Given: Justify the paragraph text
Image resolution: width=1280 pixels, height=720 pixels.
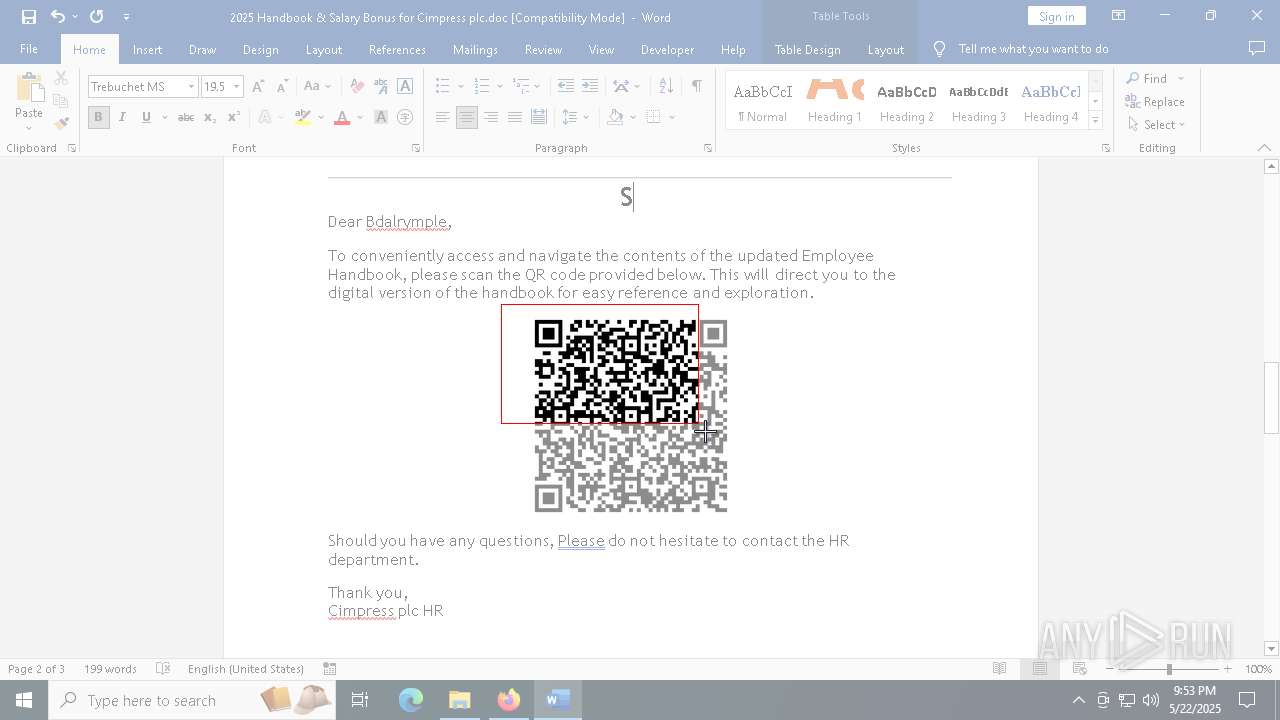Looking at the screenshot, I should [x=514, y=117].
